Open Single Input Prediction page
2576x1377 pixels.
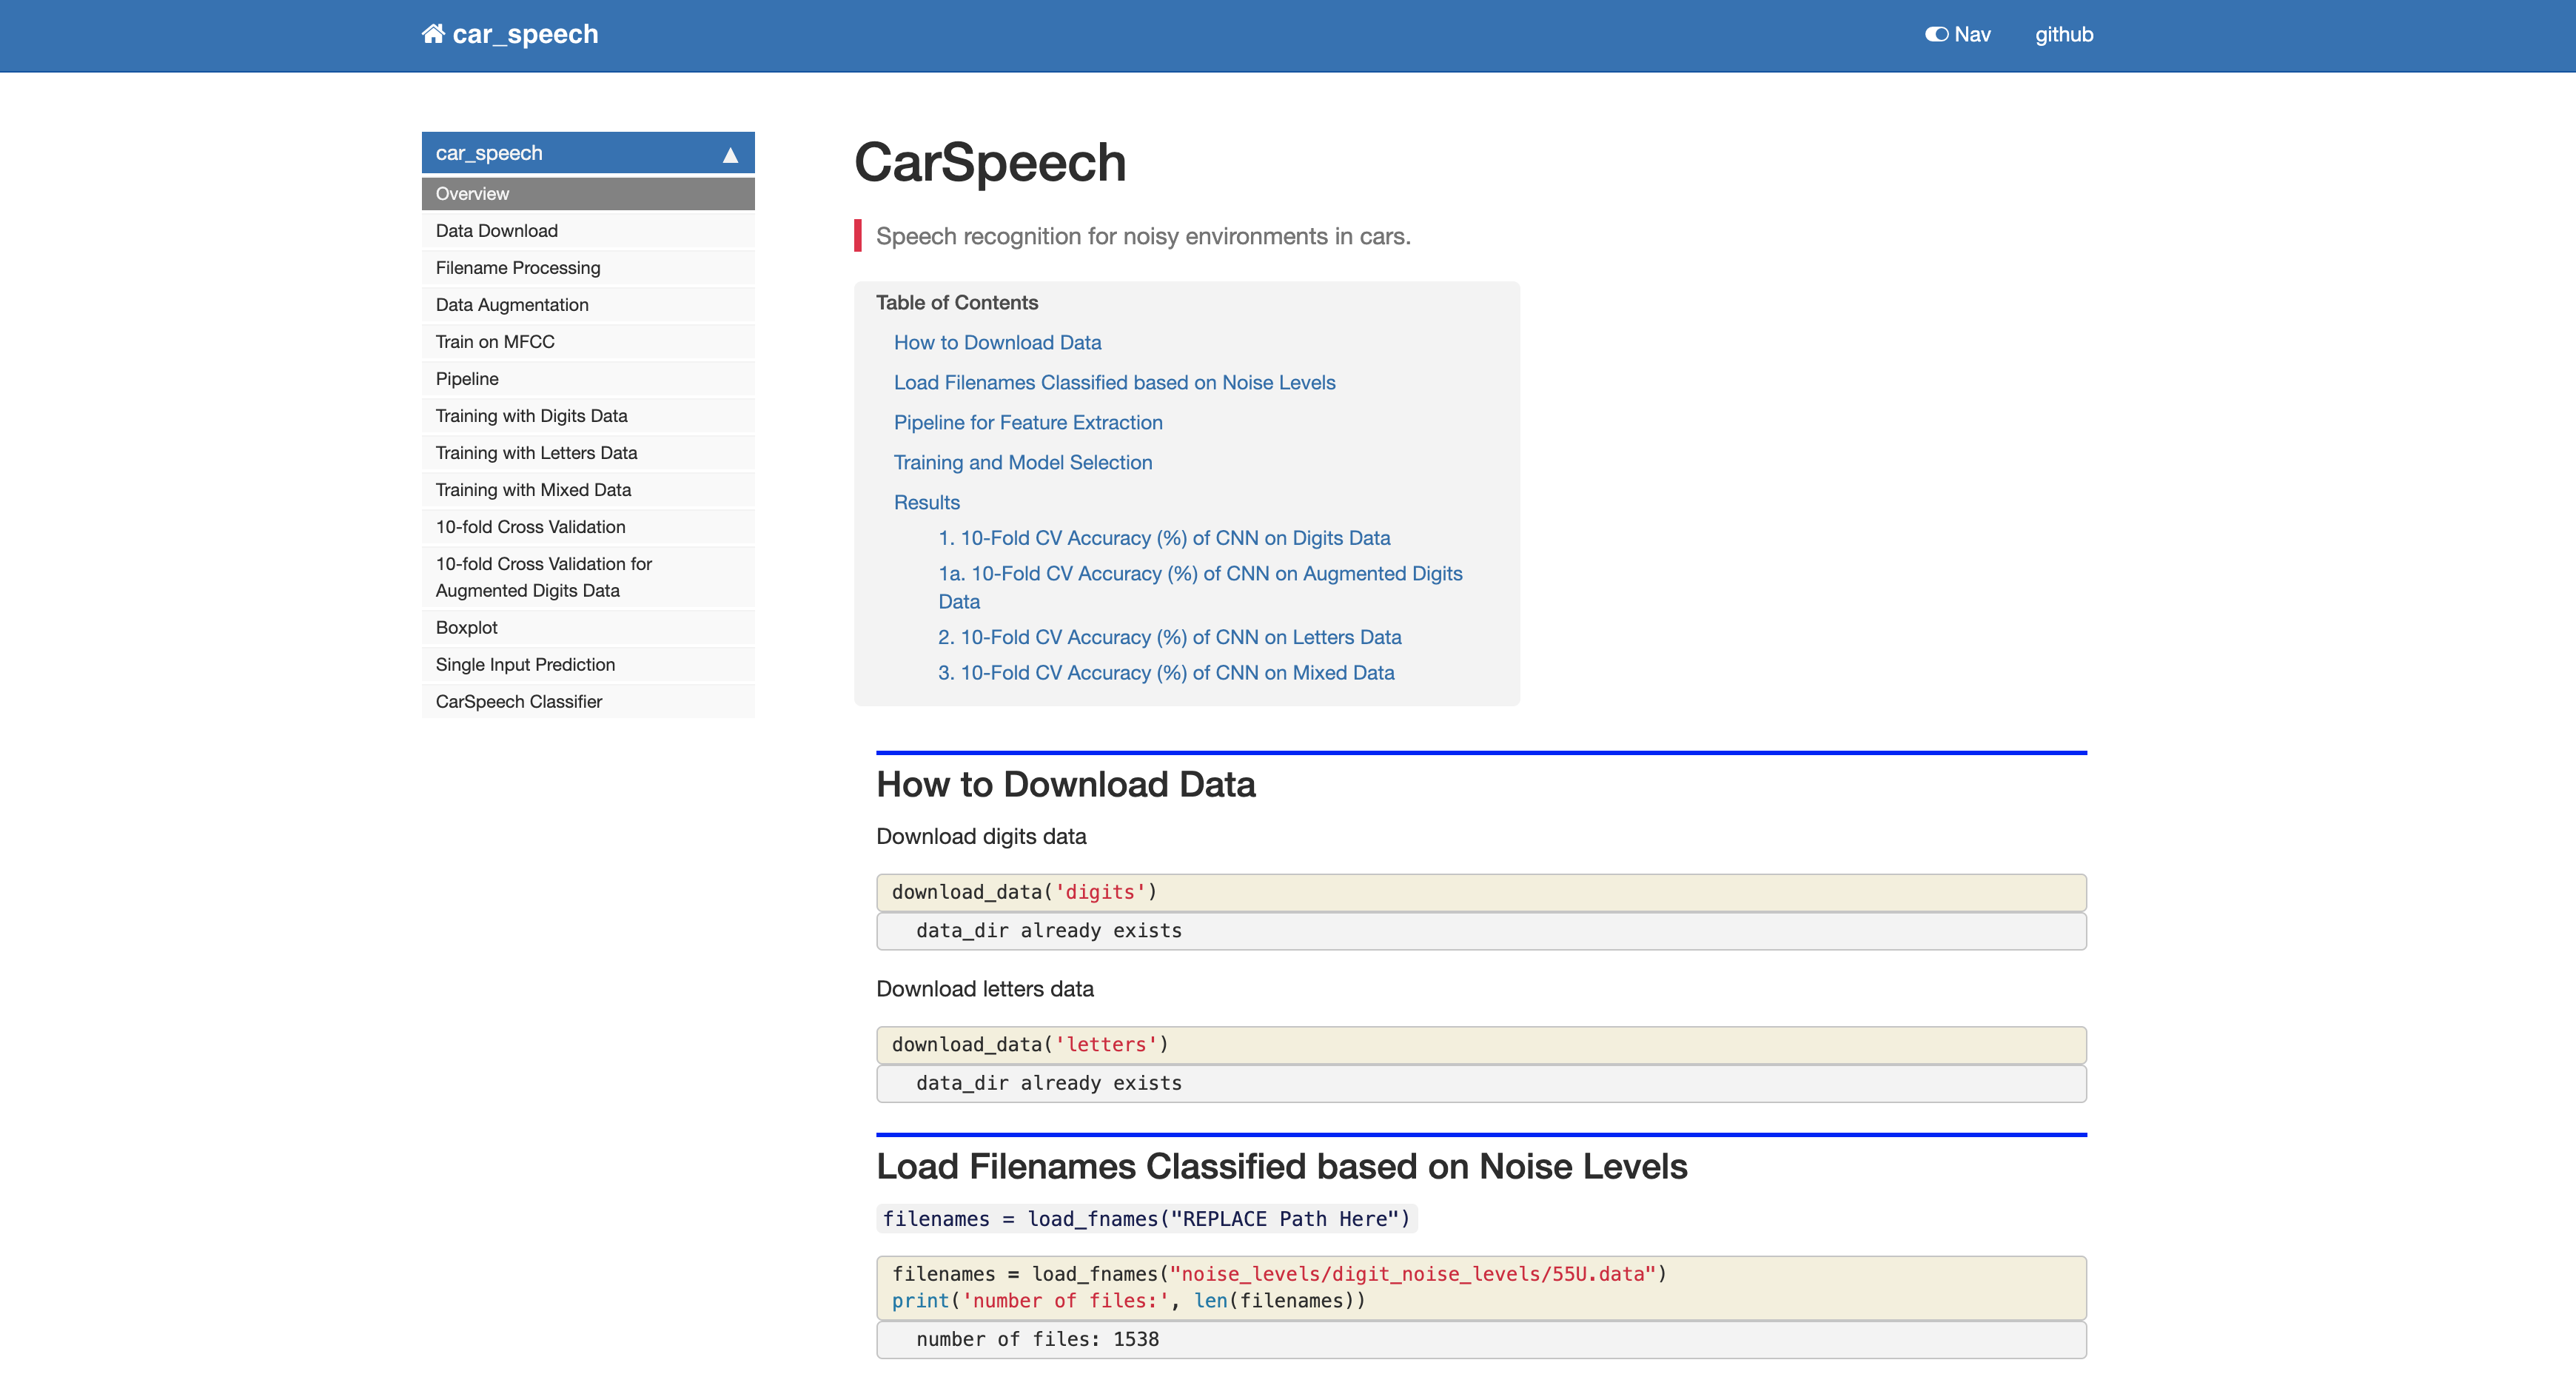click(x=524, y=665)
